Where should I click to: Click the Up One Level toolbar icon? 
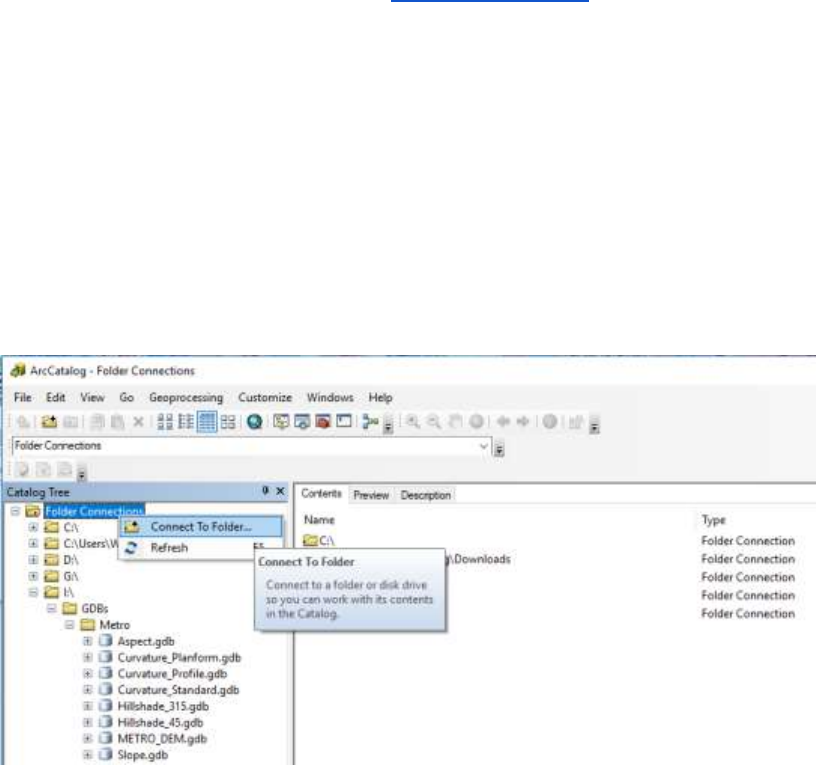[x=23, y=422]
